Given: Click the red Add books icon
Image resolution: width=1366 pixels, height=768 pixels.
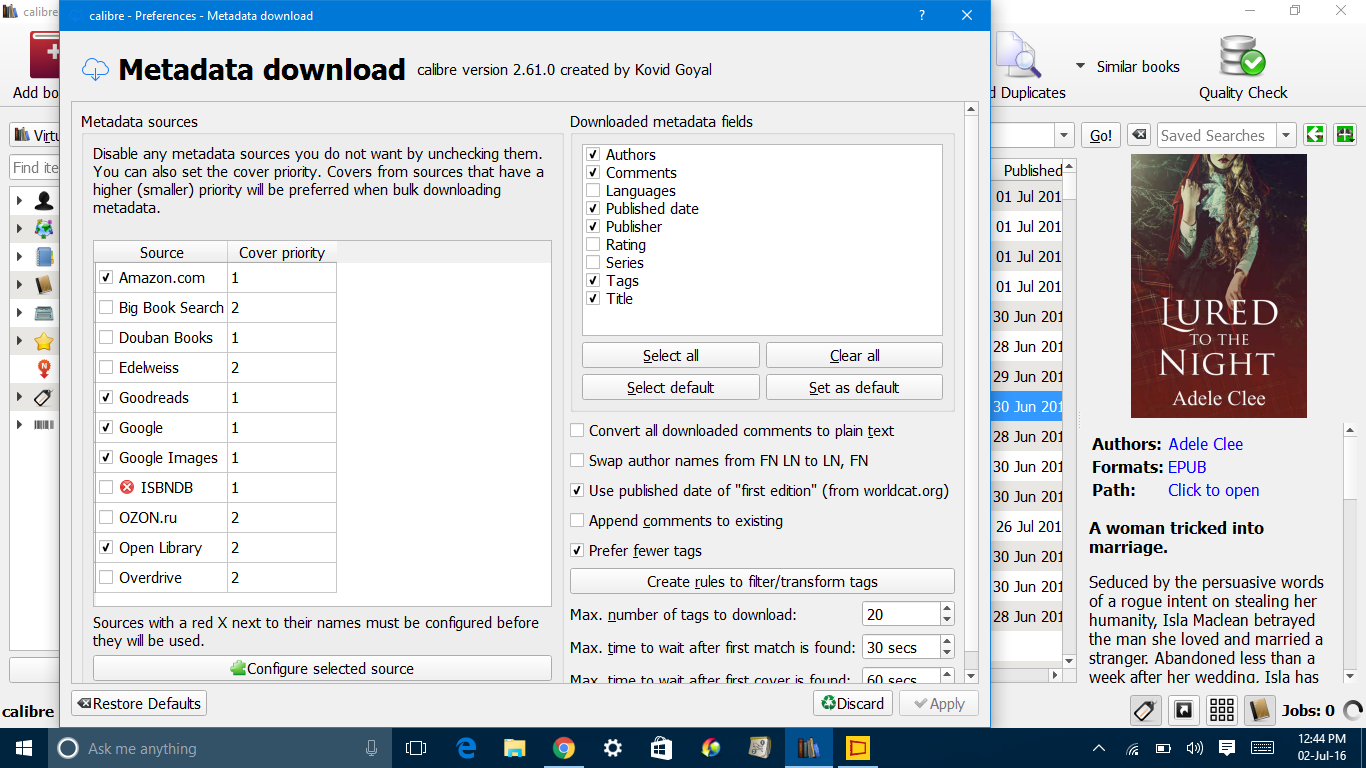Looking at the screenshot, I should (44, 55).
